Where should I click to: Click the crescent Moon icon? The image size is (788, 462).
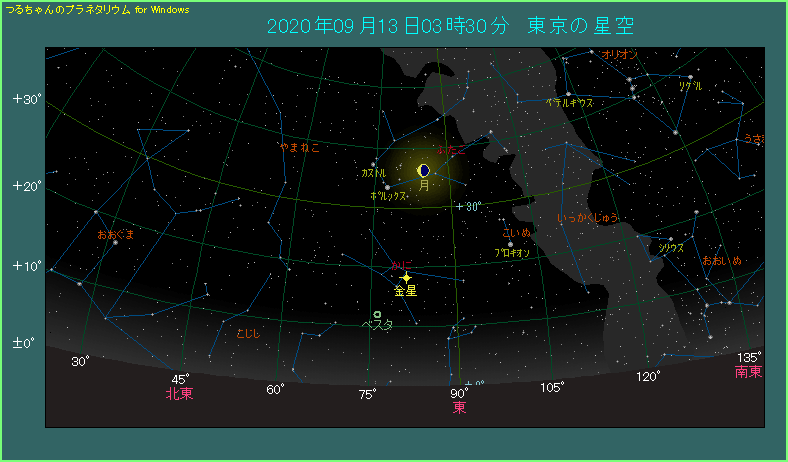point(424,170)
